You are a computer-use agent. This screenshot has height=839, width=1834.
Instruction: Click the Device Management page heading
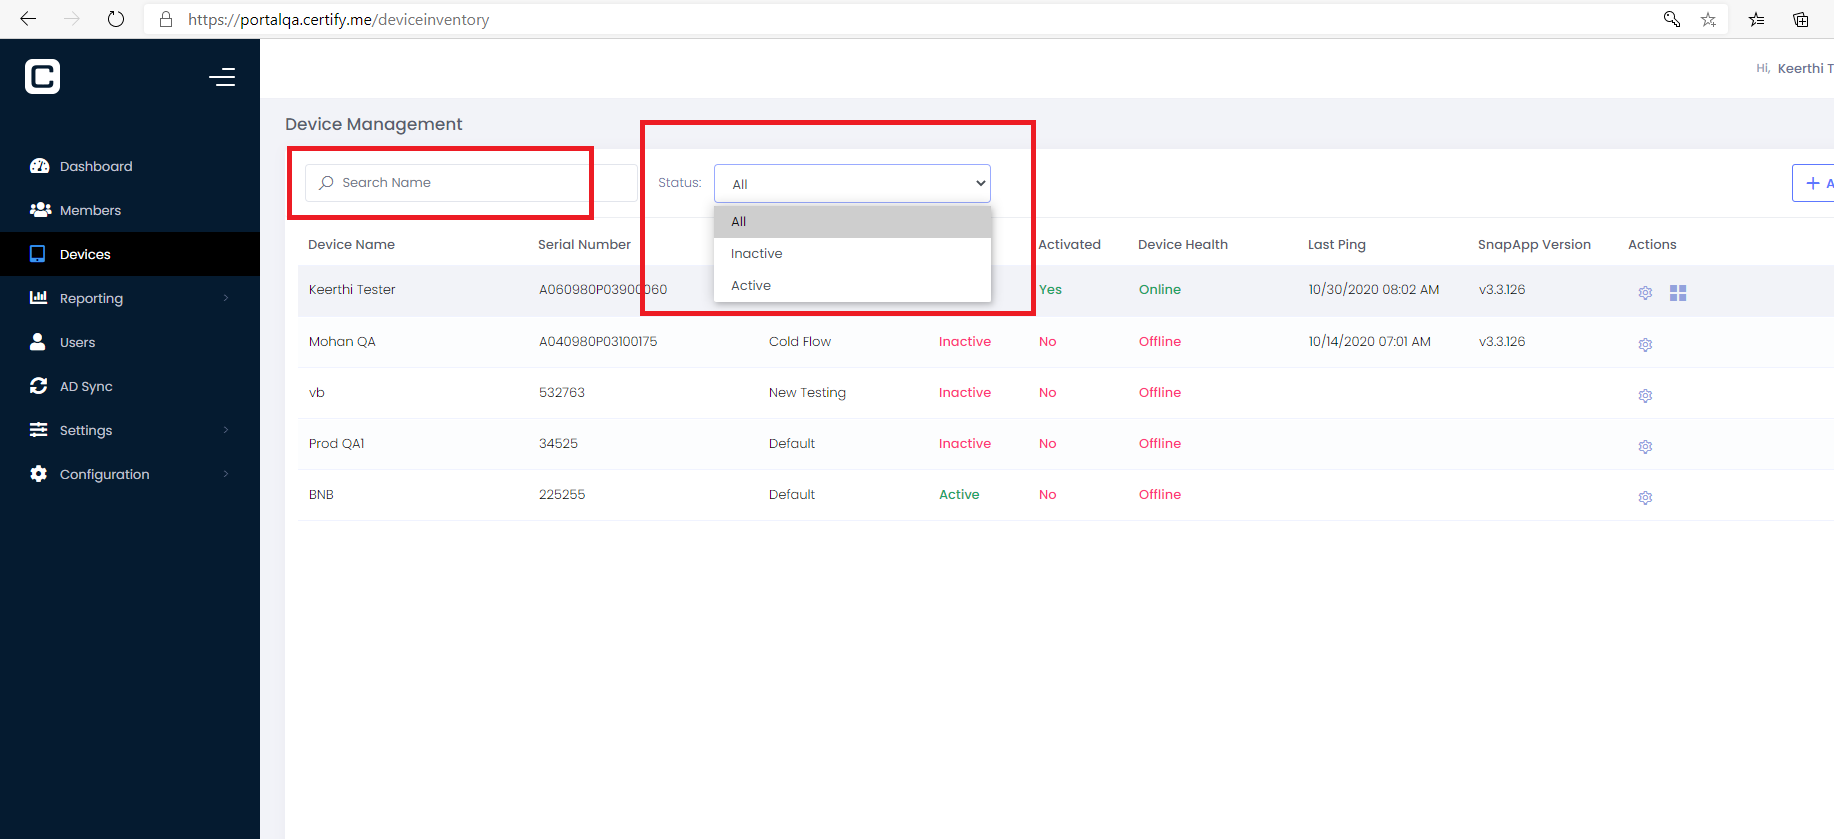click(374, 124)
